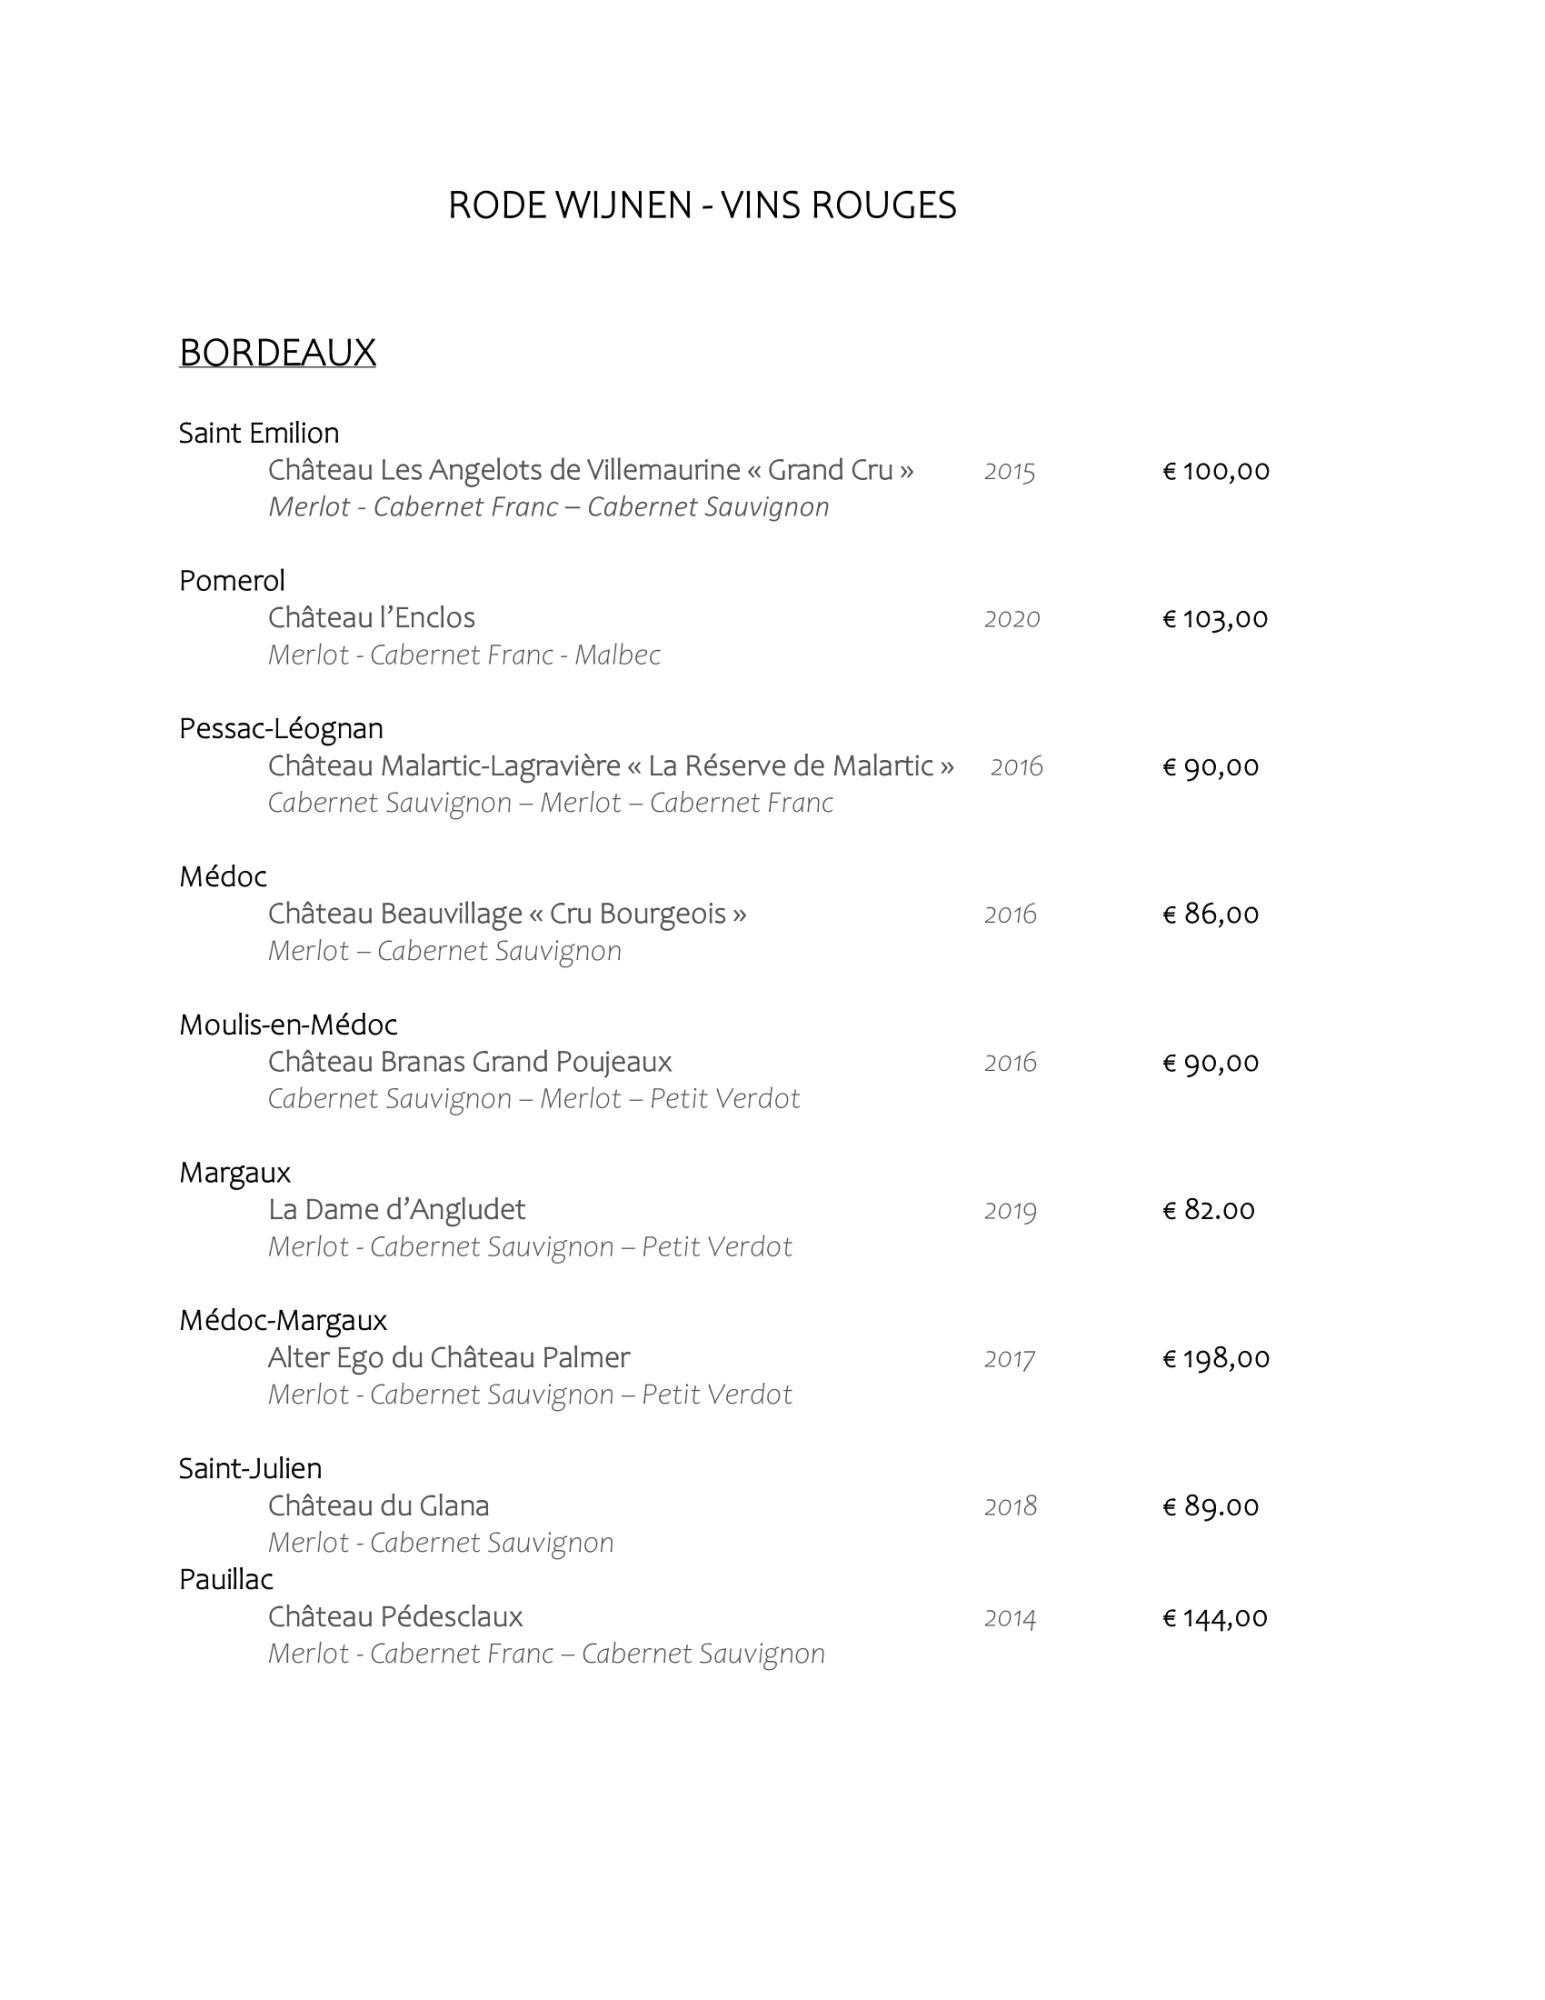Click Château Les Angelots de Villemaurine wine name
Image resolution: width=1545 pixels, height=2000 pixels.
point(590,470)
